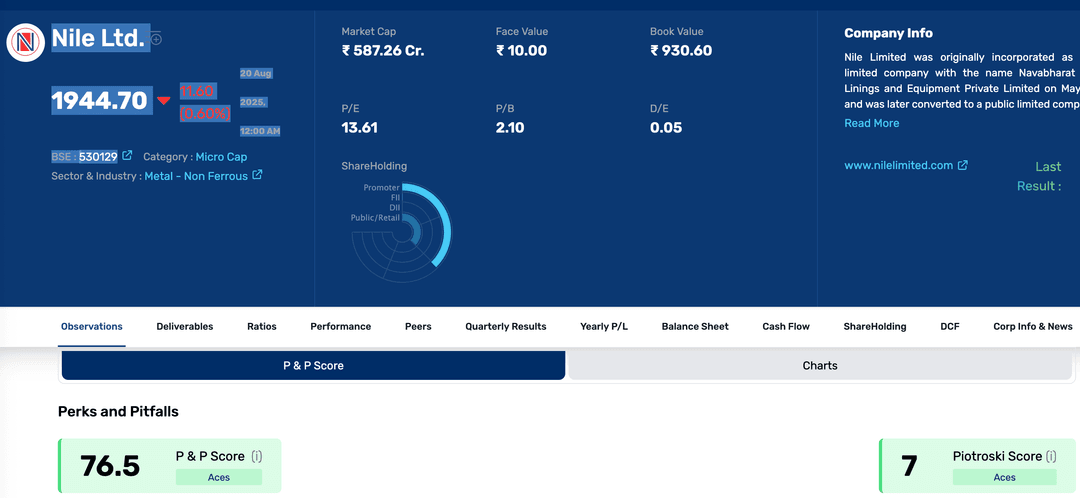Click the Last Result label
Screen dimensions: 1080x498
[x=1039, y=176]
